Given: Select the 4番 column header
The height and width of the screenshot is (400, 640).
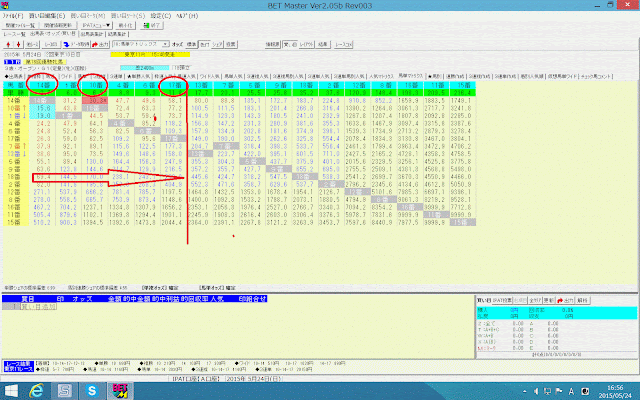Looking at the screenshot, I should click(x=122, y=85).
